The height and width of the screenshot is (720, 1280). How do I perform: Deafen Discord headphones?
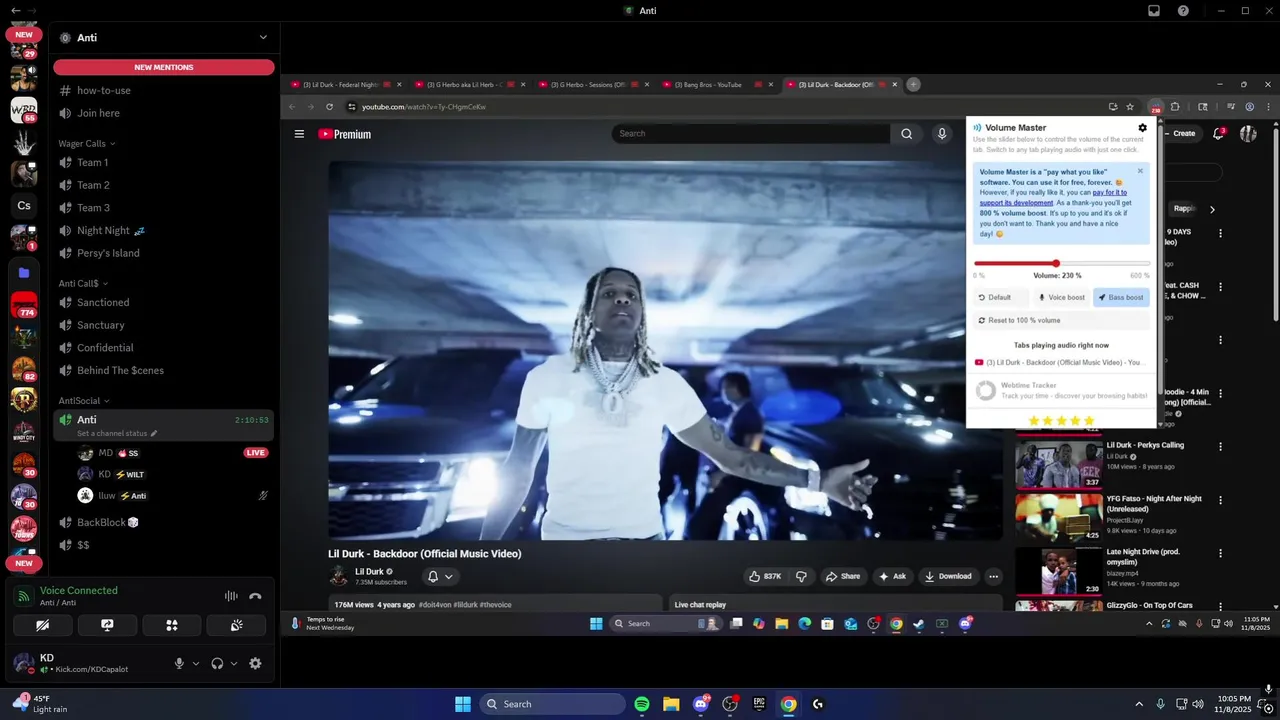pos(217,663)
